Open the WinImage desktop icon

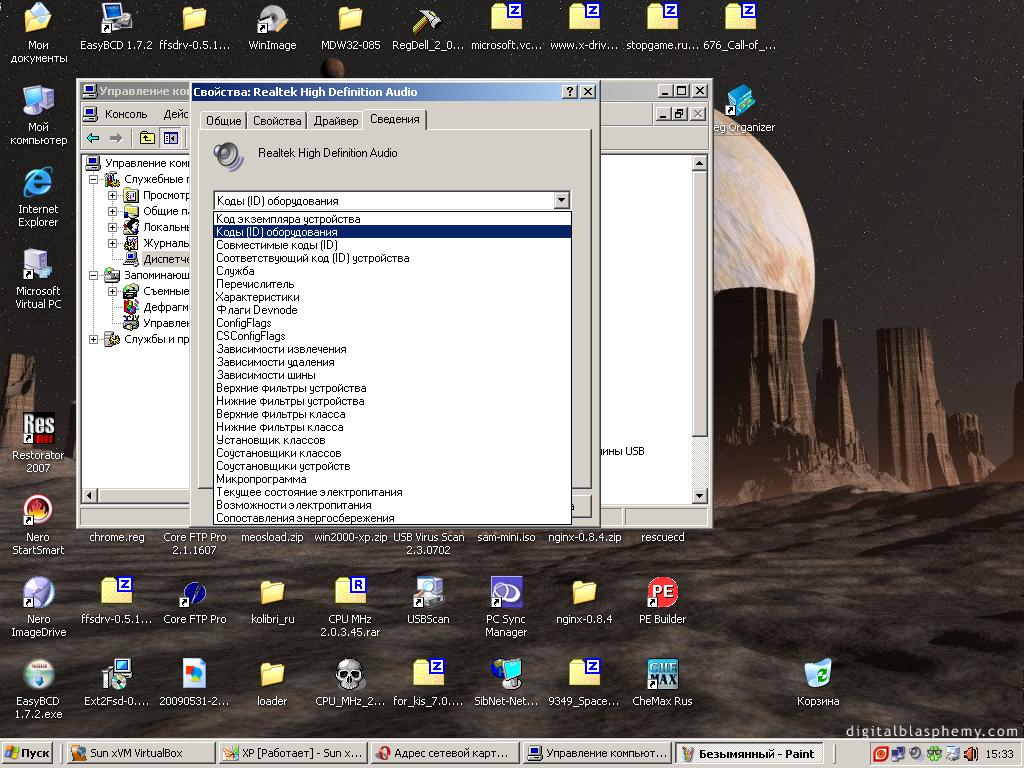pyautogui.click(x=272, y=20)
